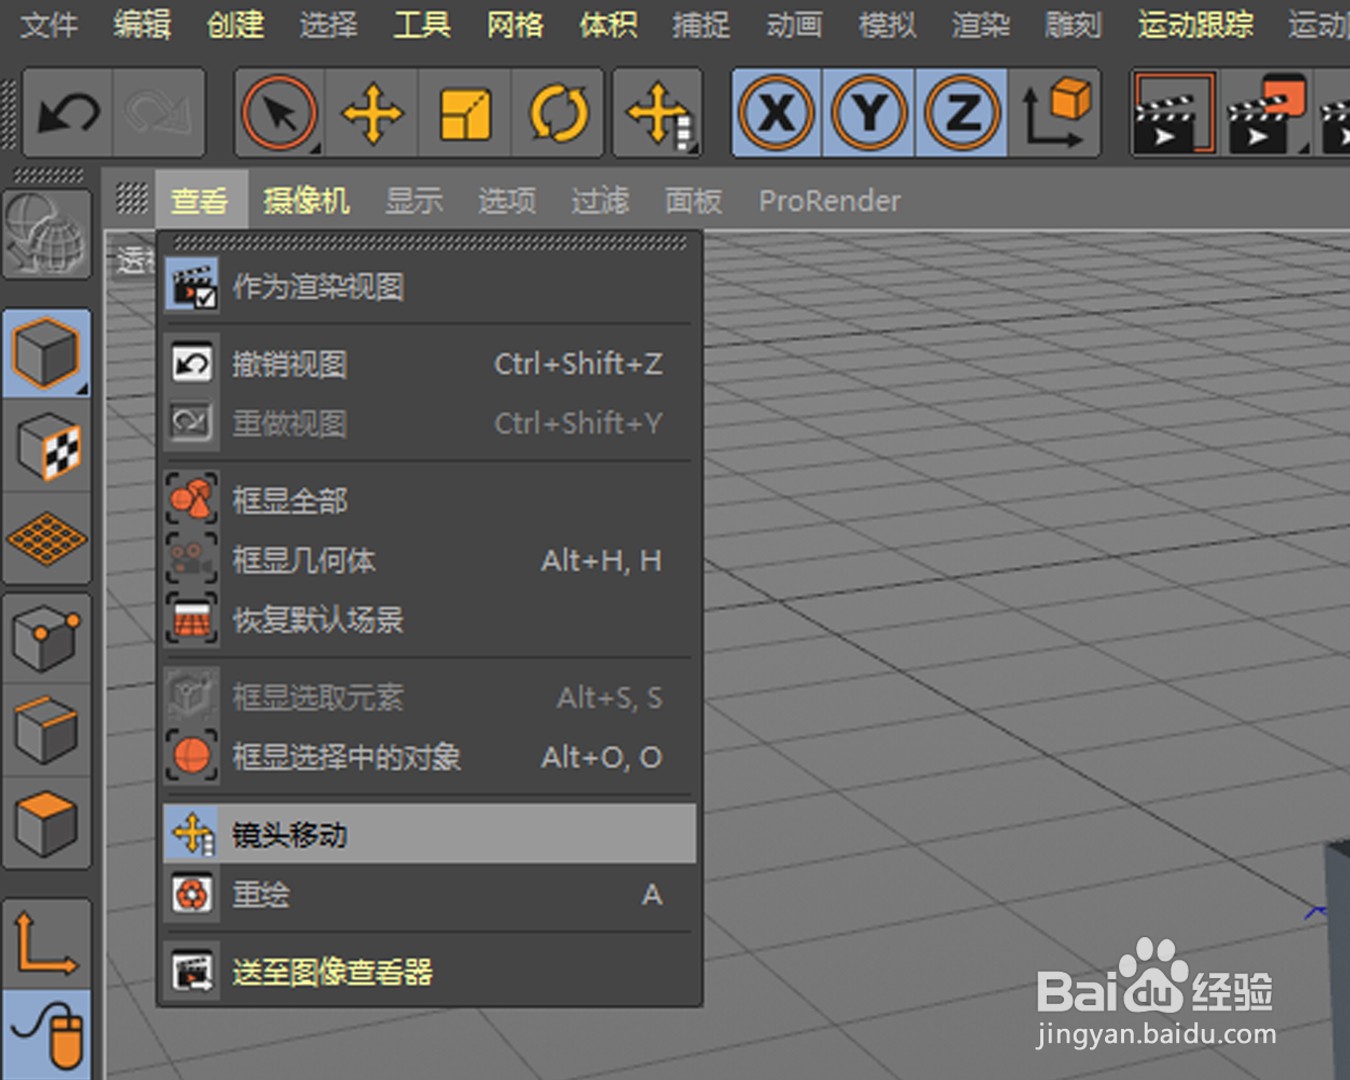
Task: Choose 框显选取元素 menu entry
Action: click(430, 697)
